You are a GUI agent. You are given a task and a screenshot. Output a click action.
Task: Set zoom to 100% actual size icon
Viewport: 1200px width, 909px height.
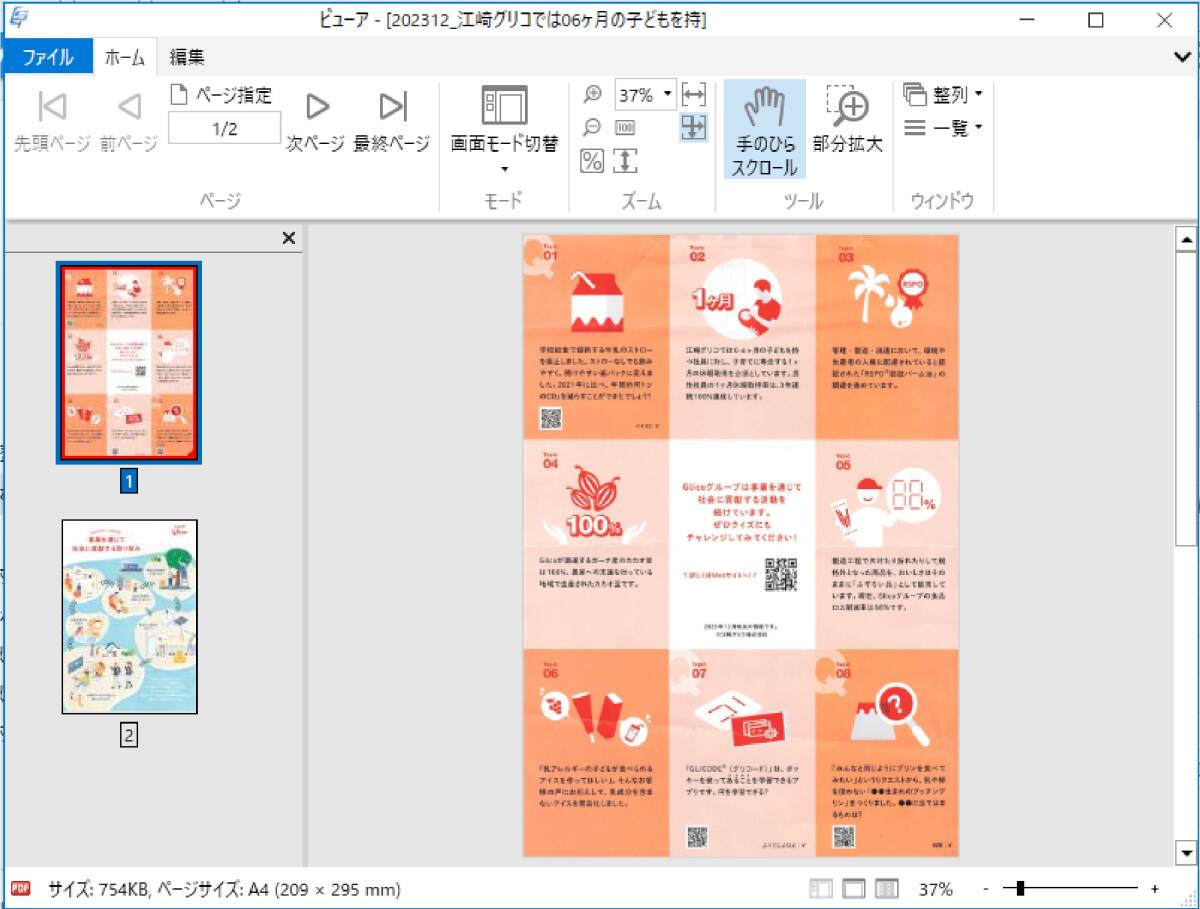[x=625, y=127]
